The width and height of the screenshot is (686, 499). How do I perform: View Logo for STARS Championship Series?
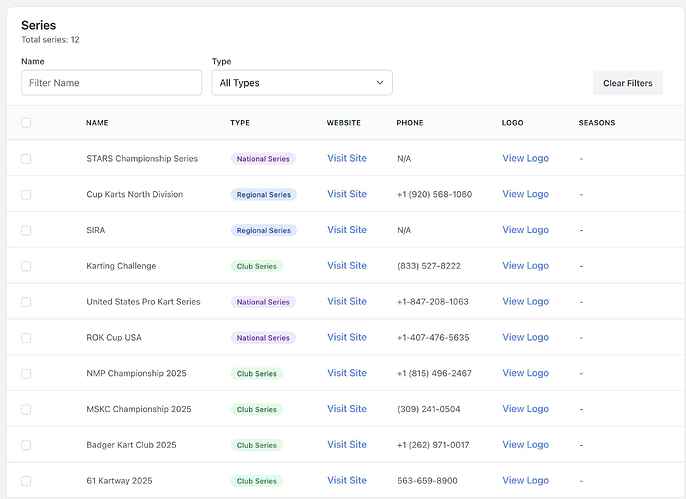525,158
